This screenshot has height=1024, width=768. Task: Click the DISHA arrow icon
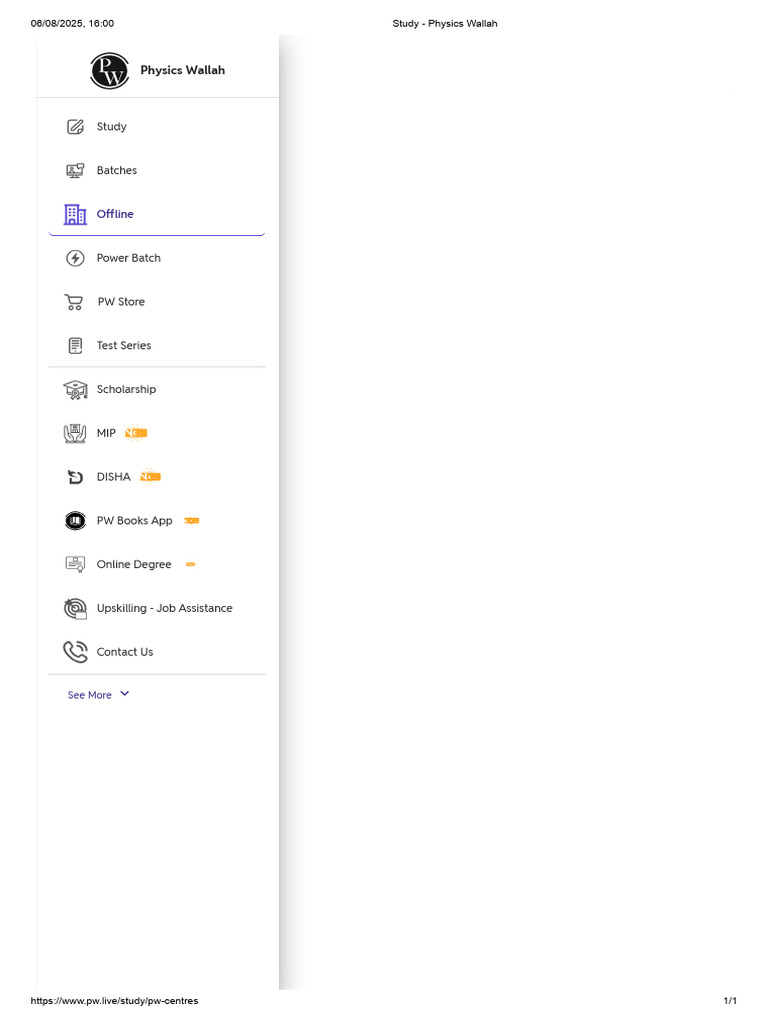[75, 477]
